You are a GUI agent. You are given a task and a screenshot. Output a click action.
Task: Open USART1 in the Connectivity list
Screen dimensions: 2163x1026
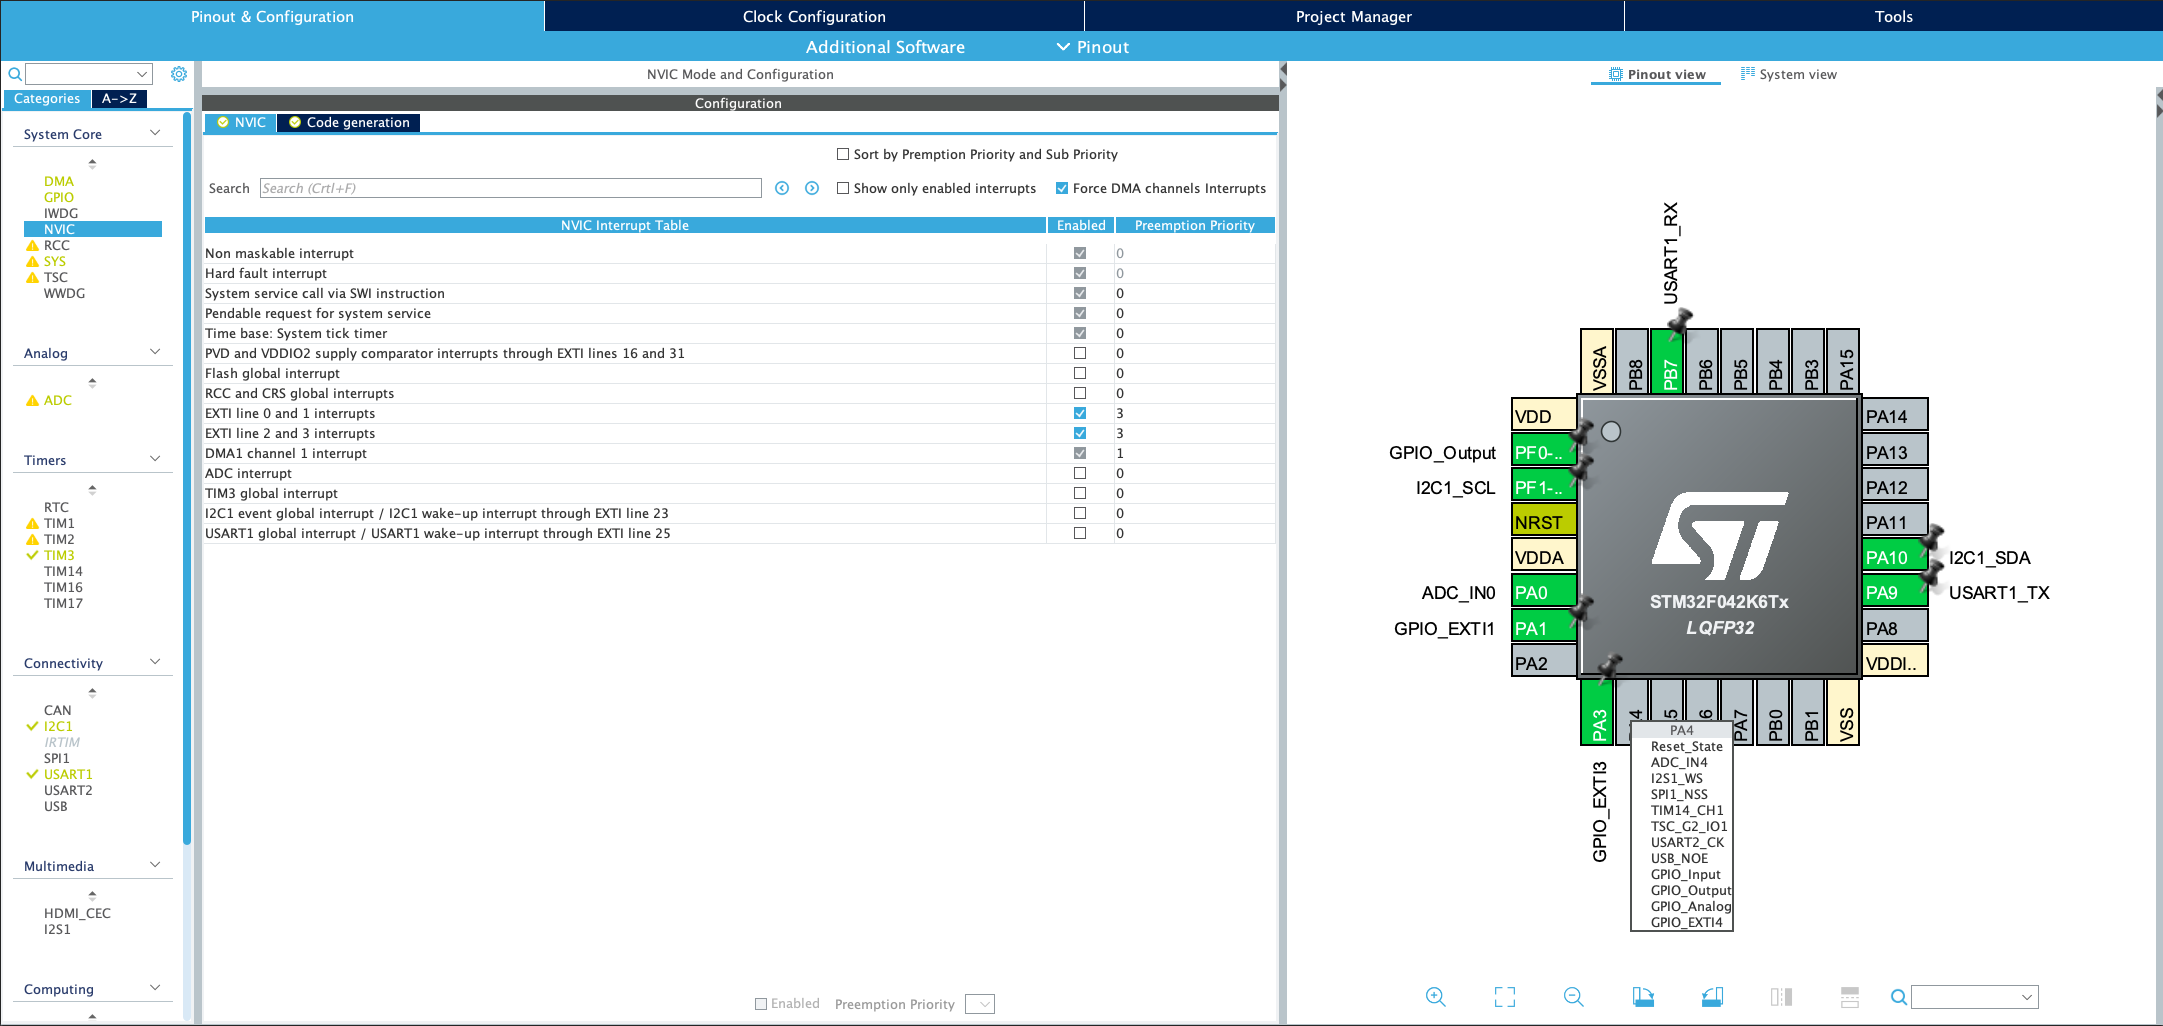click(68, 774)
